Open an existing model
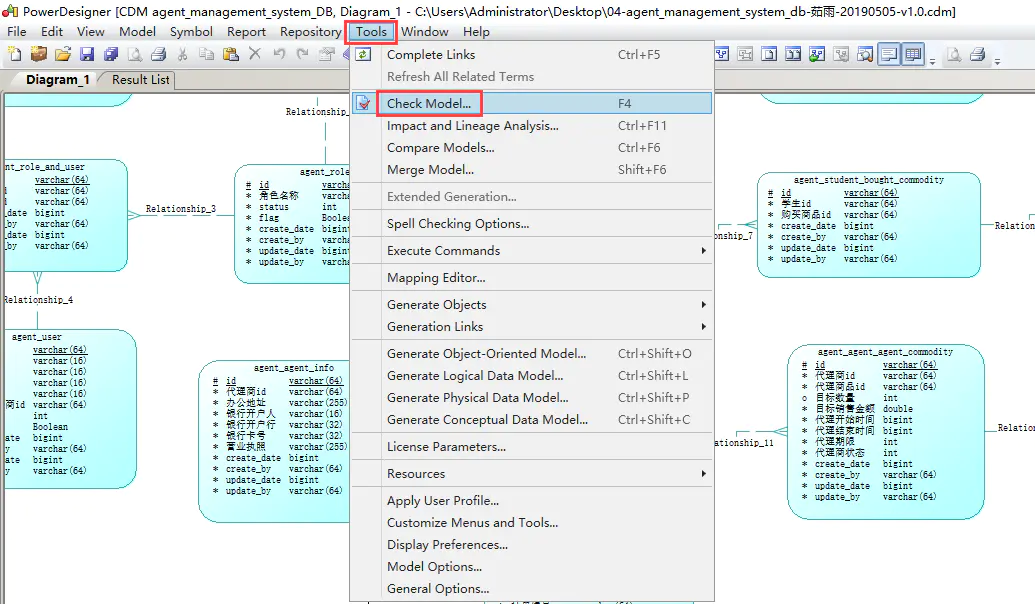 pos(62,54)
